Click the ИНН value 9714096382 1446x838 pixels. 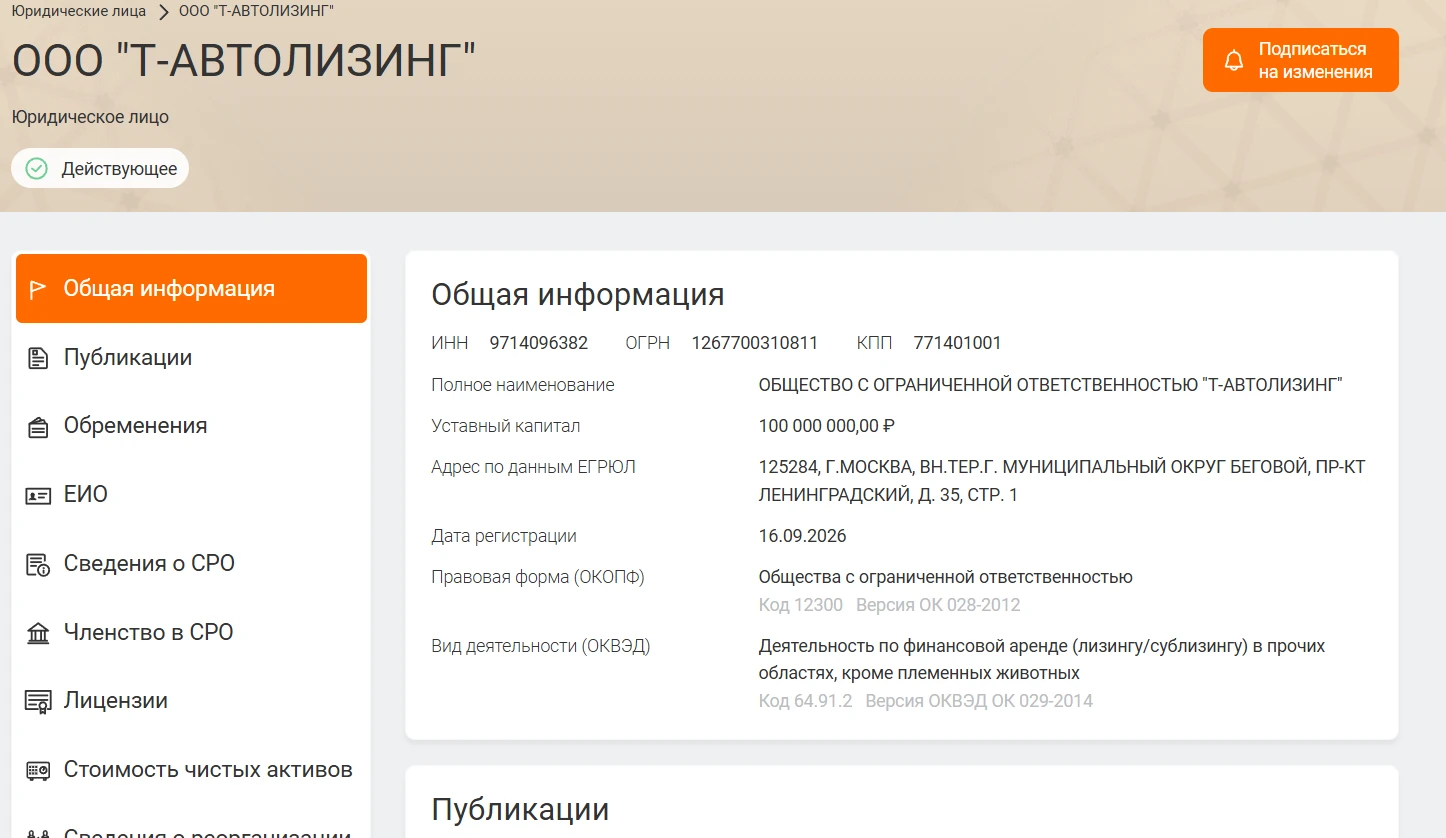pos(539,343)
